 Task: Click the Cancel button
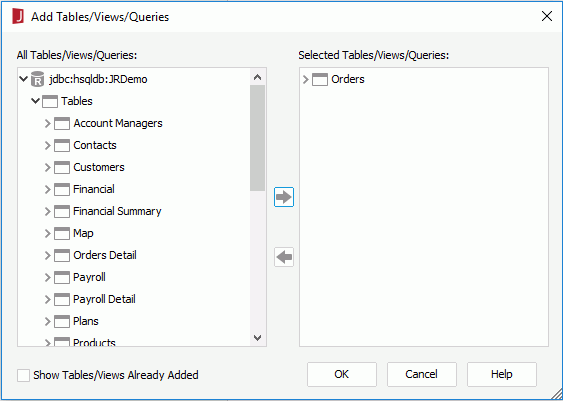[x=422, y=374]
